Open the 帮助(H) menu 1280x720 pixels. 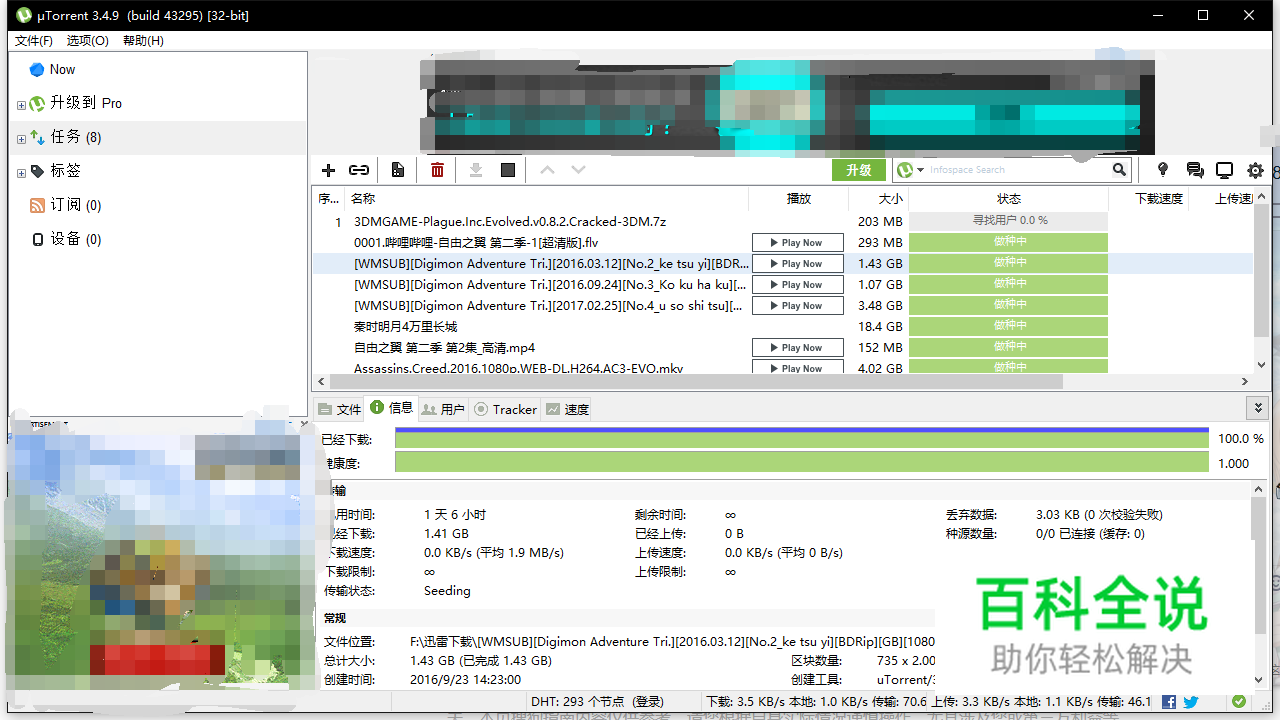pyautogui.click(x=143, y=41)
